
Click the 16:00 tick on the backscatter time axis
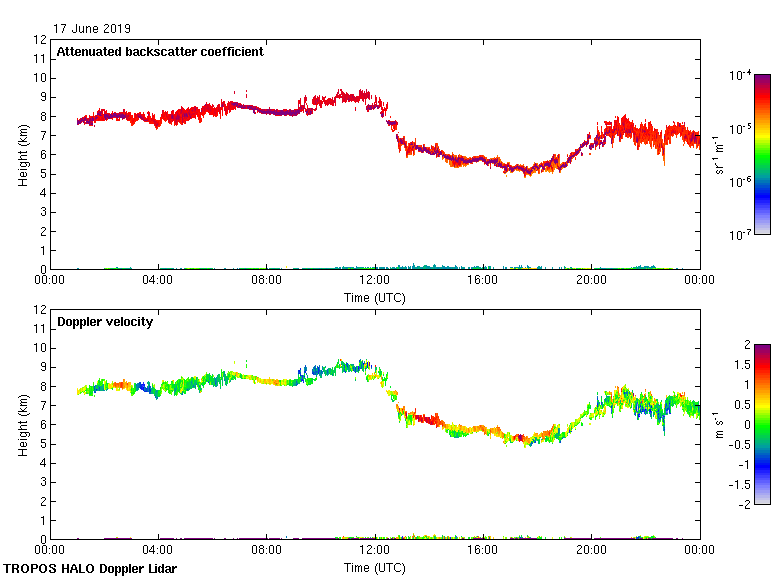pyautogui.click(x=483, y=280)
